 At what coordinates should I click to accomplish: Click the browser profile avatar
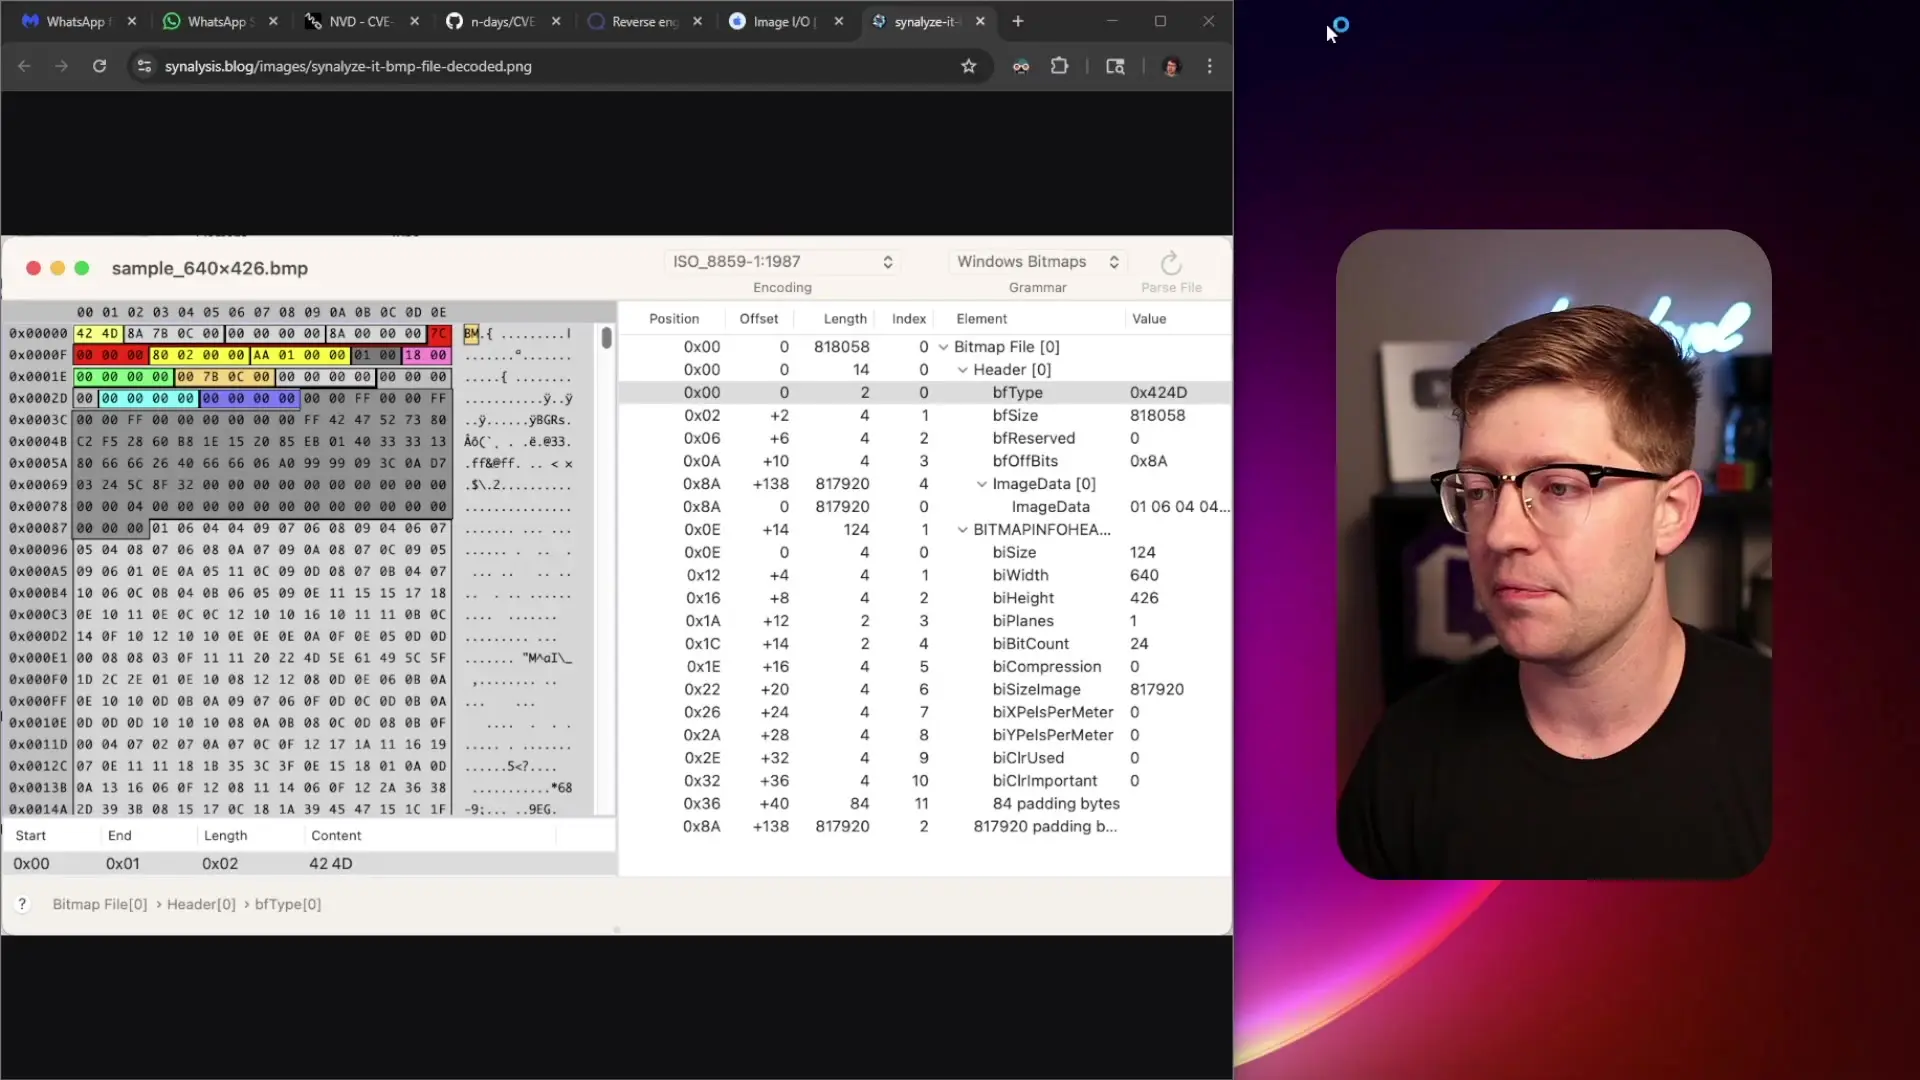coord(1171,66)
